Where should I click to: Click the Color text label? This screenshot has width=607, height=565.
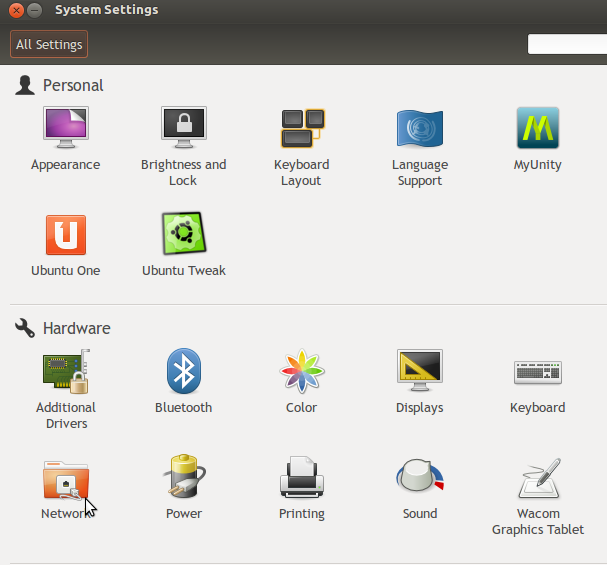tap(302, 407)
